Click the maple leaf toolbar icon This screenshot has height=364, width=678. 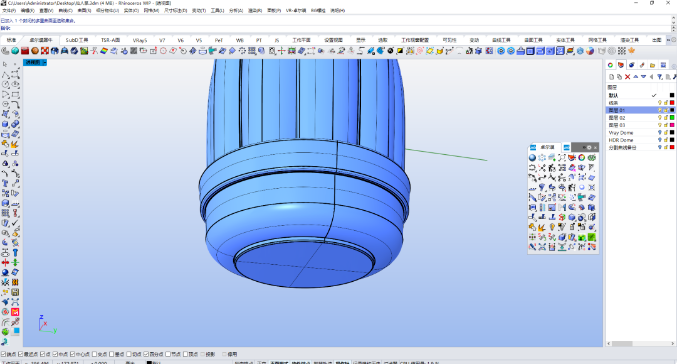coord(631,51)
